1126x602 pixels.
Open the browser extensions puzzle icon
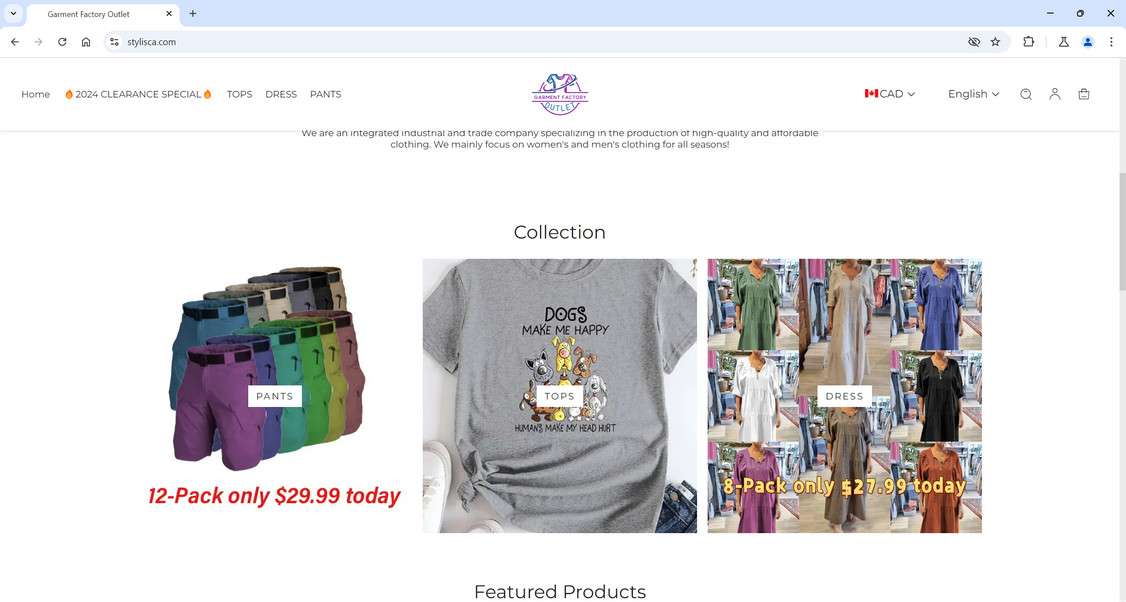(x=1028, y=42)
